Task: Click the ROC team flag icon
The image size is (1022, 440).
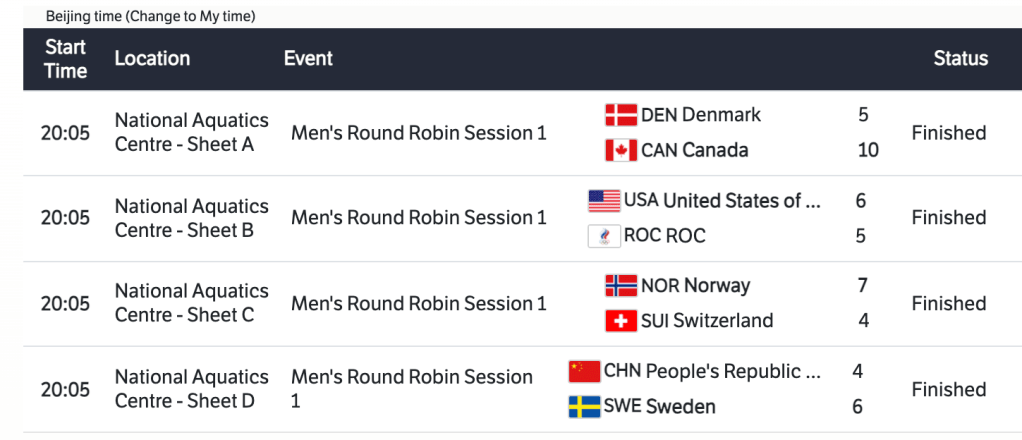Action: (x=604, y=236)
